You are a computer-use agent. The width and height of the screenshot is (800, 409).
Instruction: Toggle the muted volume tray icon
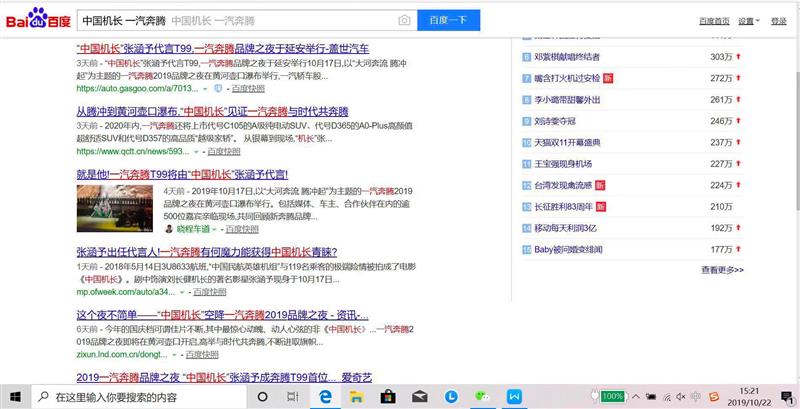point(681,397)
